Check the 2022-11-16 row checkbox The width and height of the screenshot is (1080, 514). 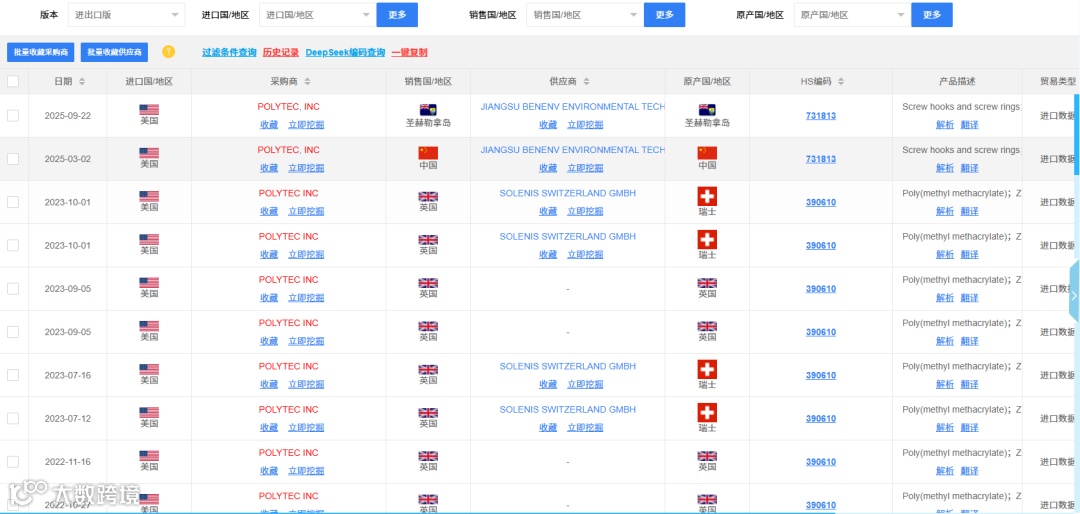point(13,462)
